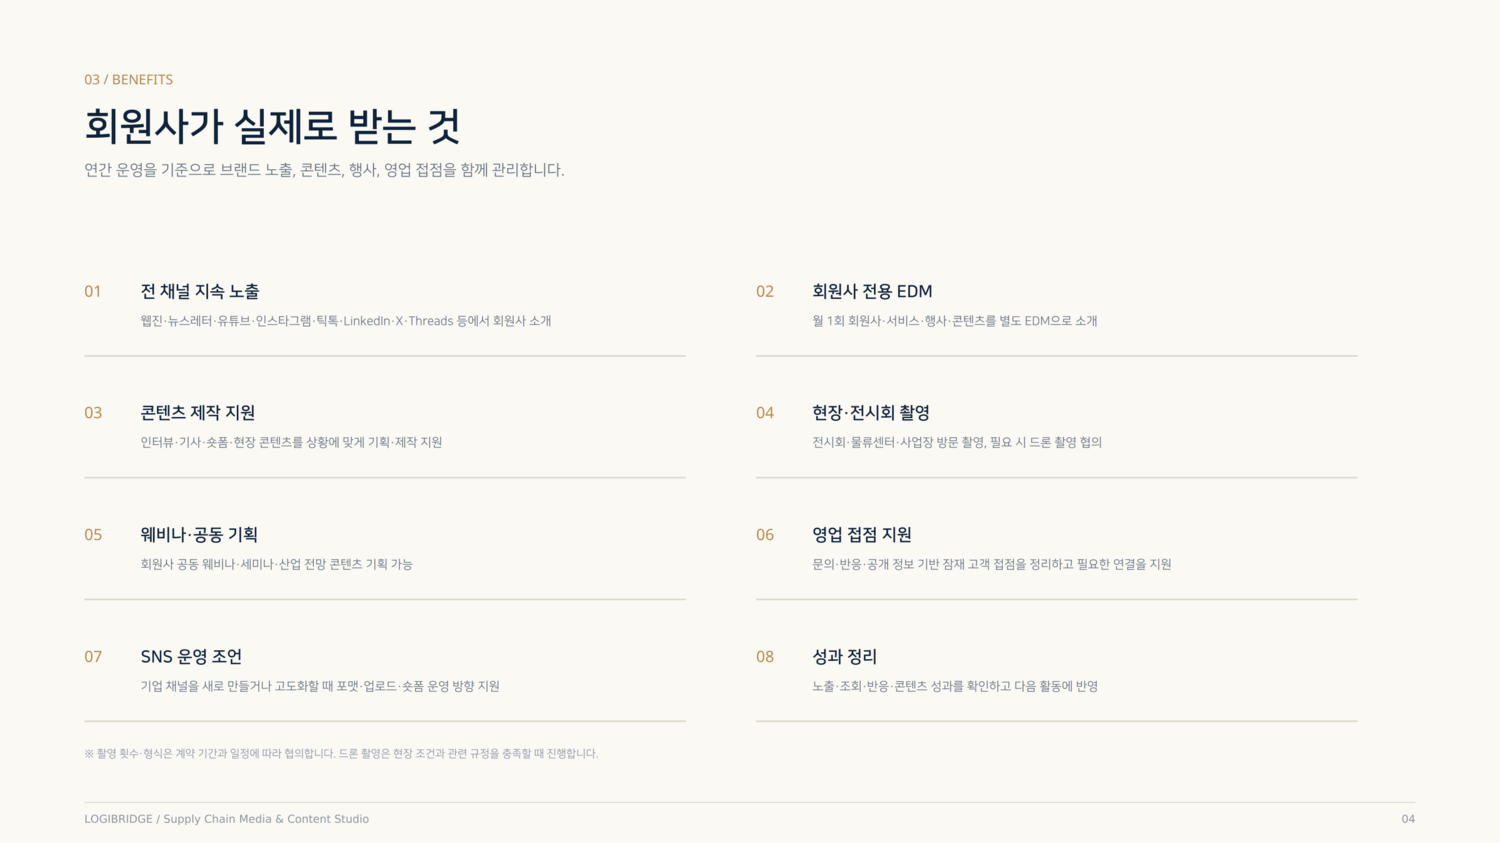This screenshot has width=1500, height=843.
Task: Click the footer text 'LOGIBRIDGE / Supply Chain Media'
Action: pos(227,819)
